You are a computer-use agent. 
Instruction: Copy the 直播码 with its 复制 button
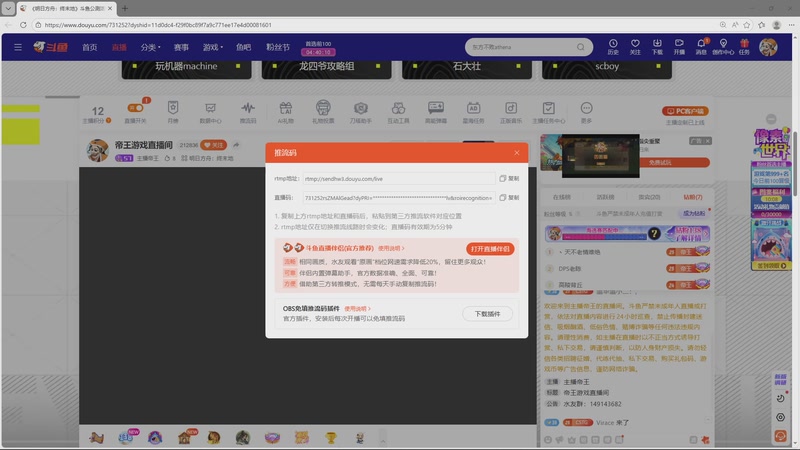pos(509,197)
